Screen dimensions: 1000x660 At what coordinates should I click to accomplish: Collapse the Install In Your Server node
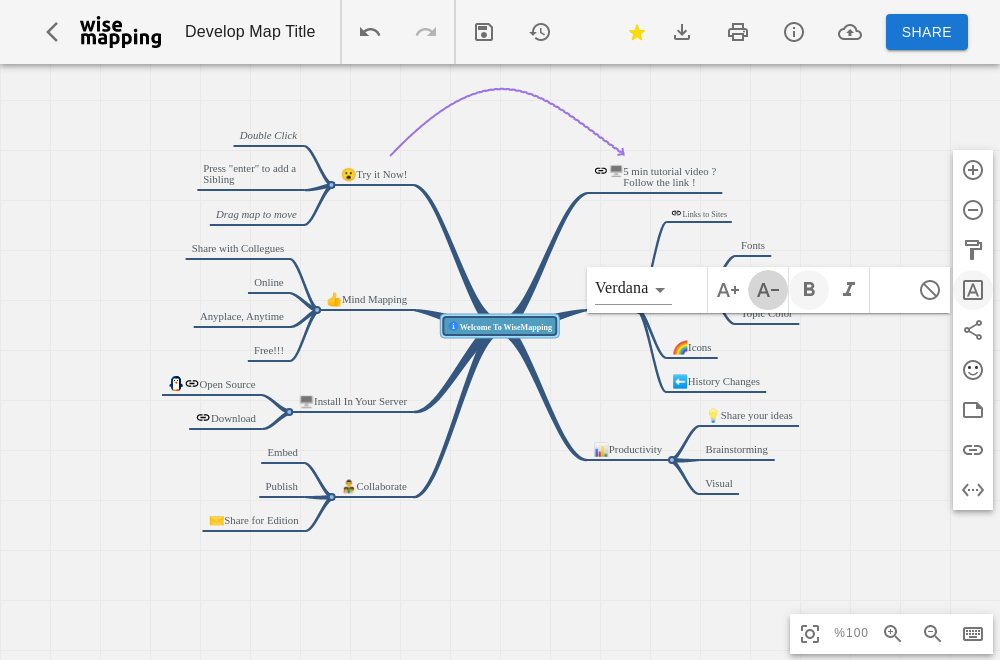click(289, 412)
